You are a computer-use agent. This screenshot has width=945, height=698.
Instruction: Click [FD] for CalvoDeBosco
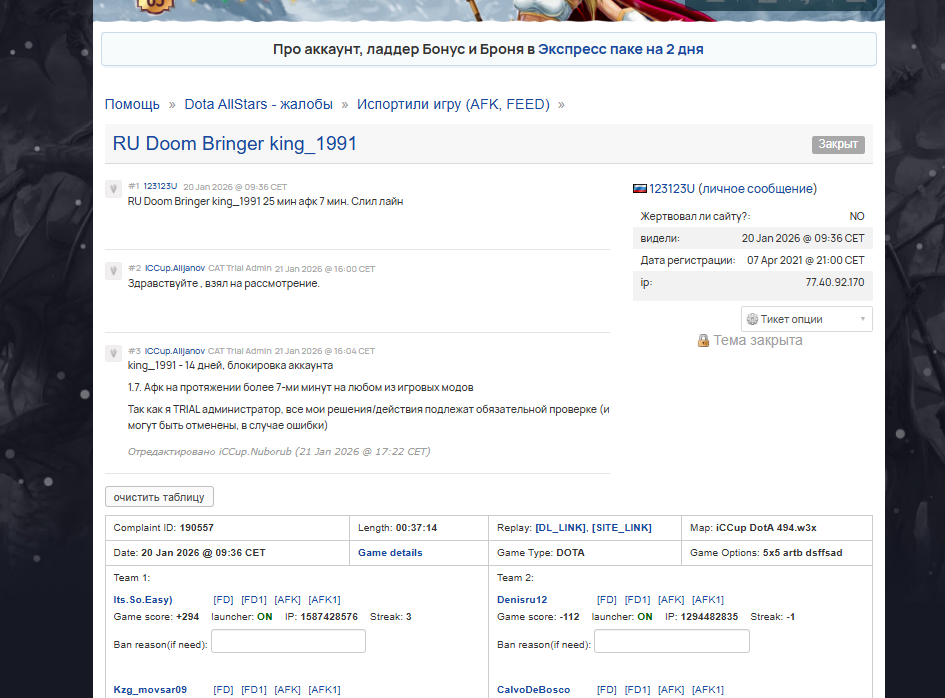pyautogui.click(x=607, y=690)
